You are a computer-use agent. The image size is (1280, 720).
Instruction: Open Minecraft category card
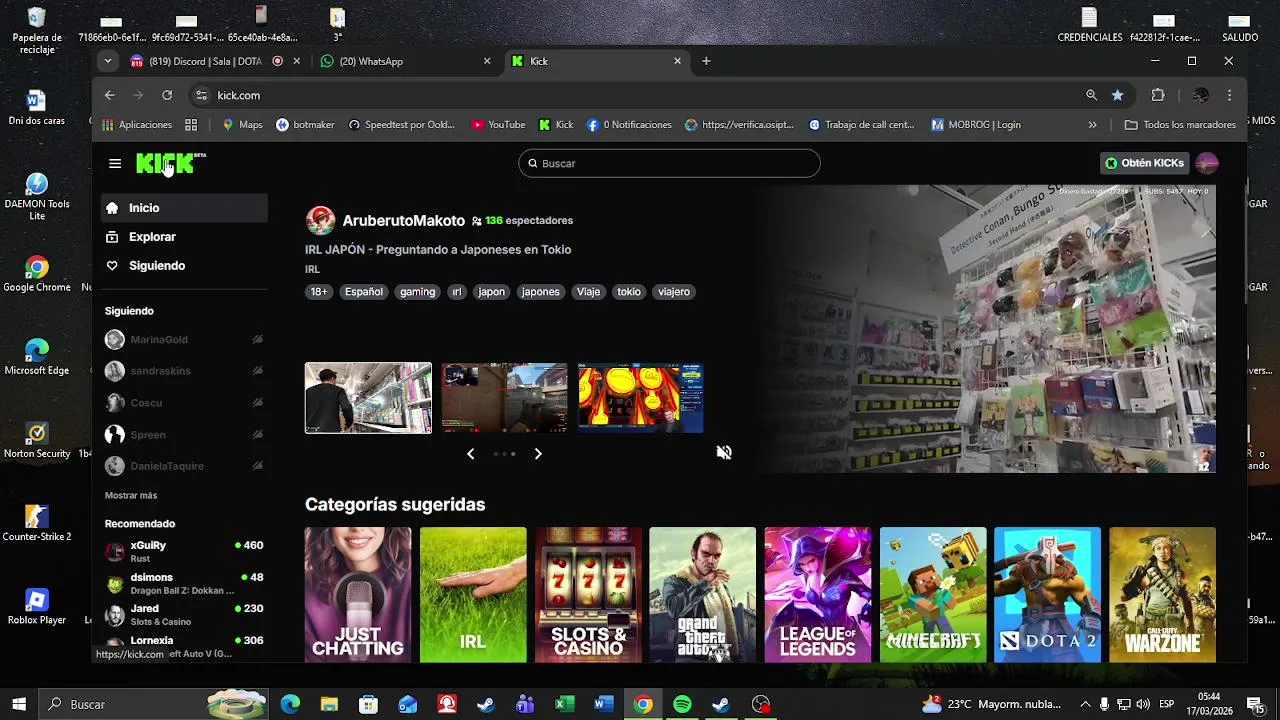pyautogui.click(x=933, y=595)
